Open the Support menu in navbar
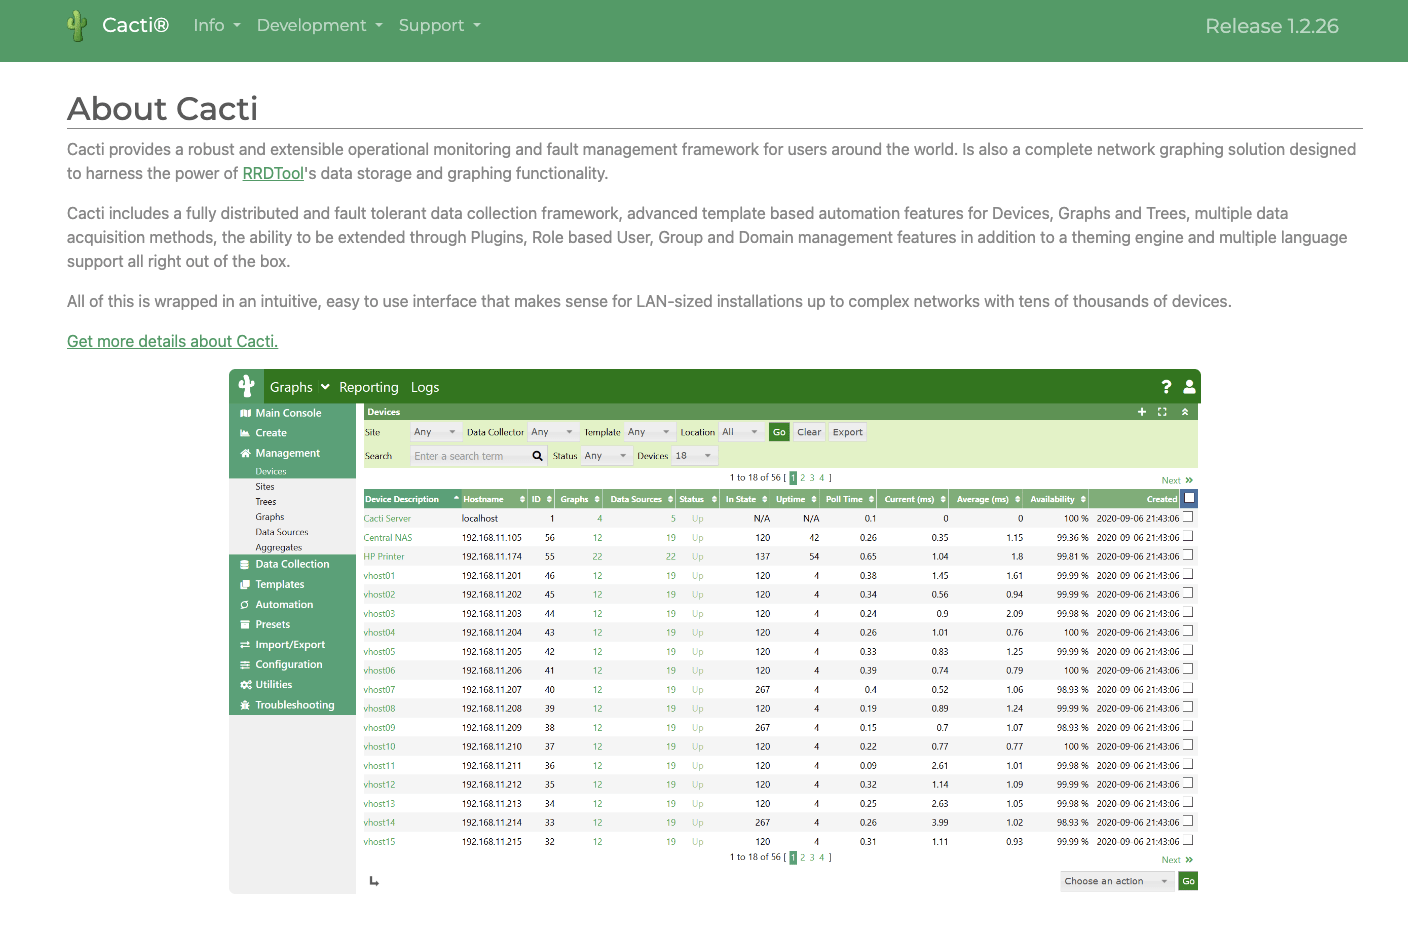Viewport: 1408px width, 936px height. click(439, 26)
